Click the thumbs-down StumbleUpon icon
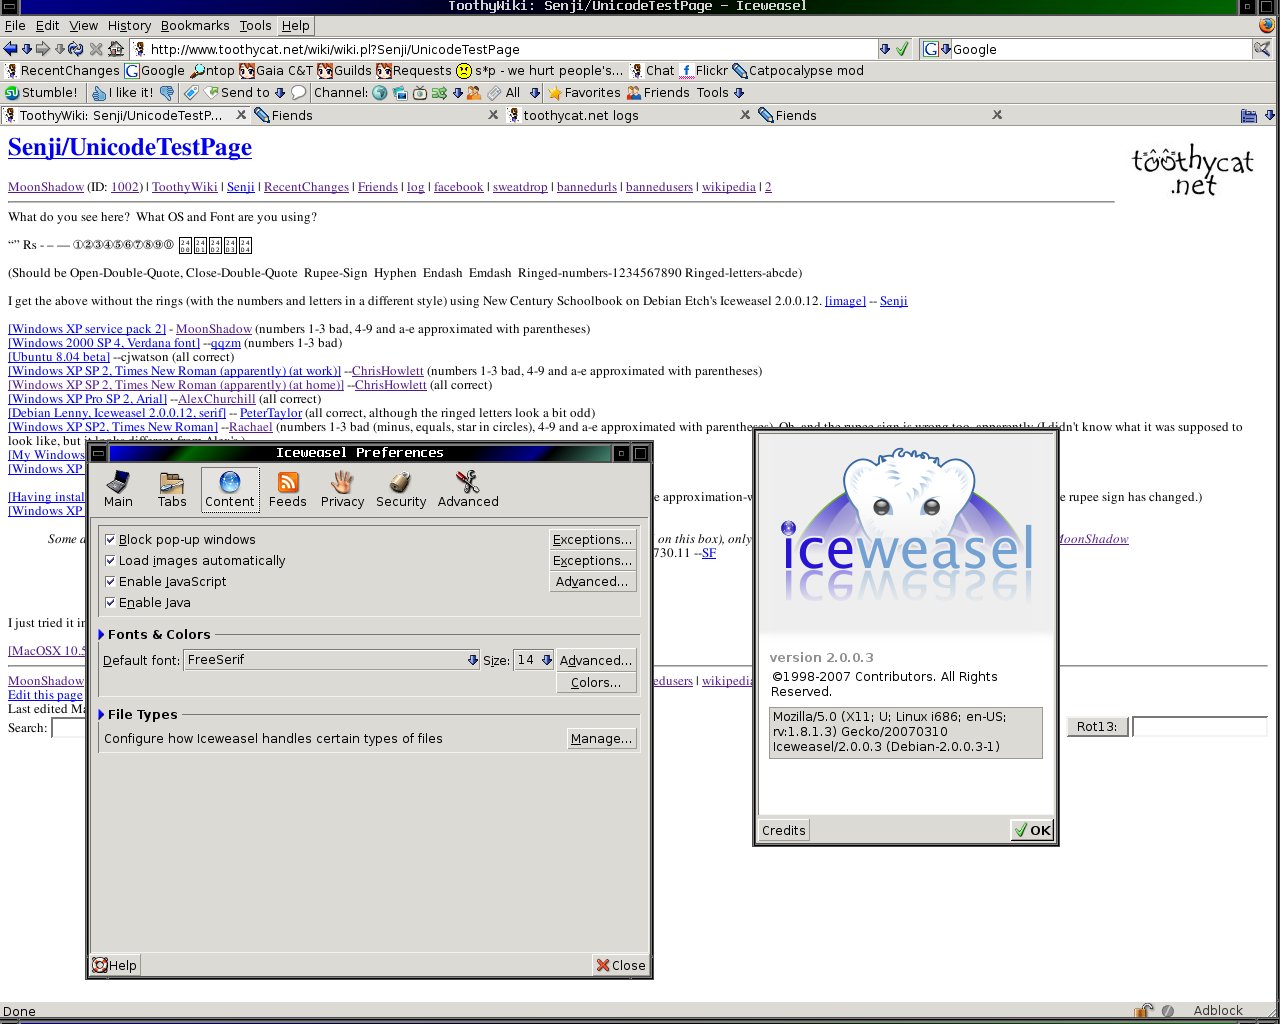 click(x=166, y=93)
